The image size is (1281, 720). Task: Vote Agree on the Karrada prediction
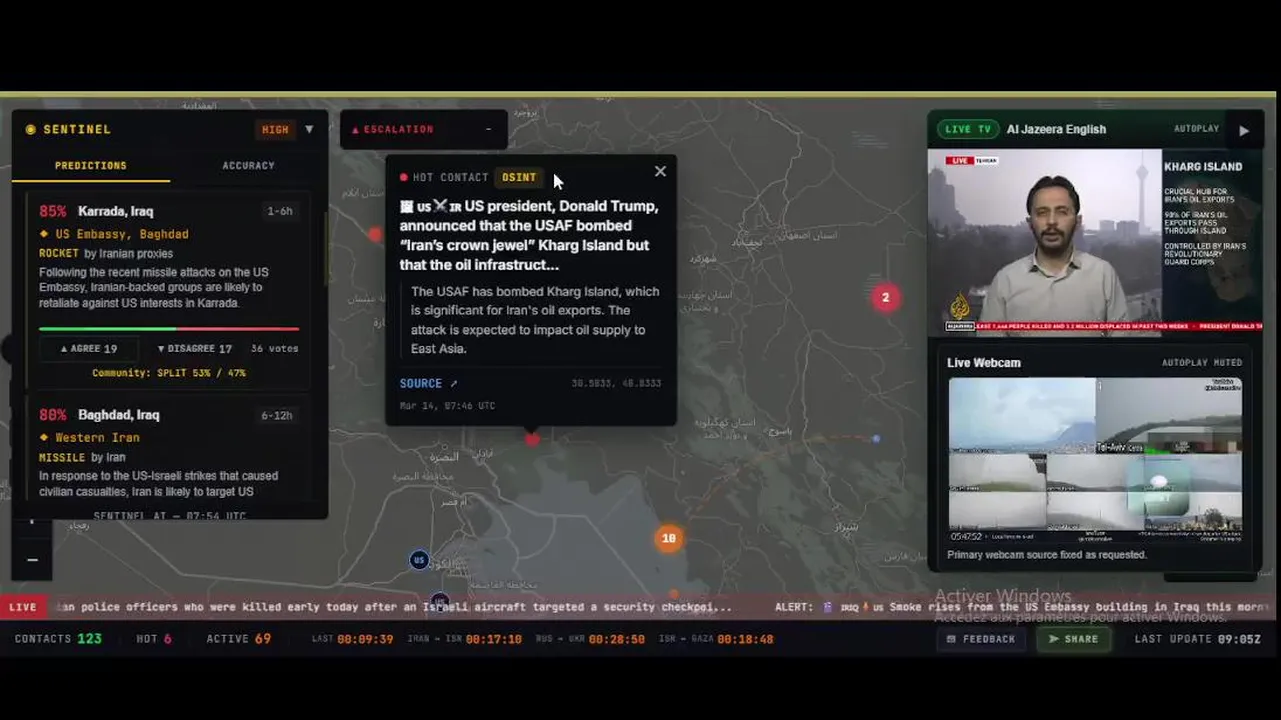(89, 349)
